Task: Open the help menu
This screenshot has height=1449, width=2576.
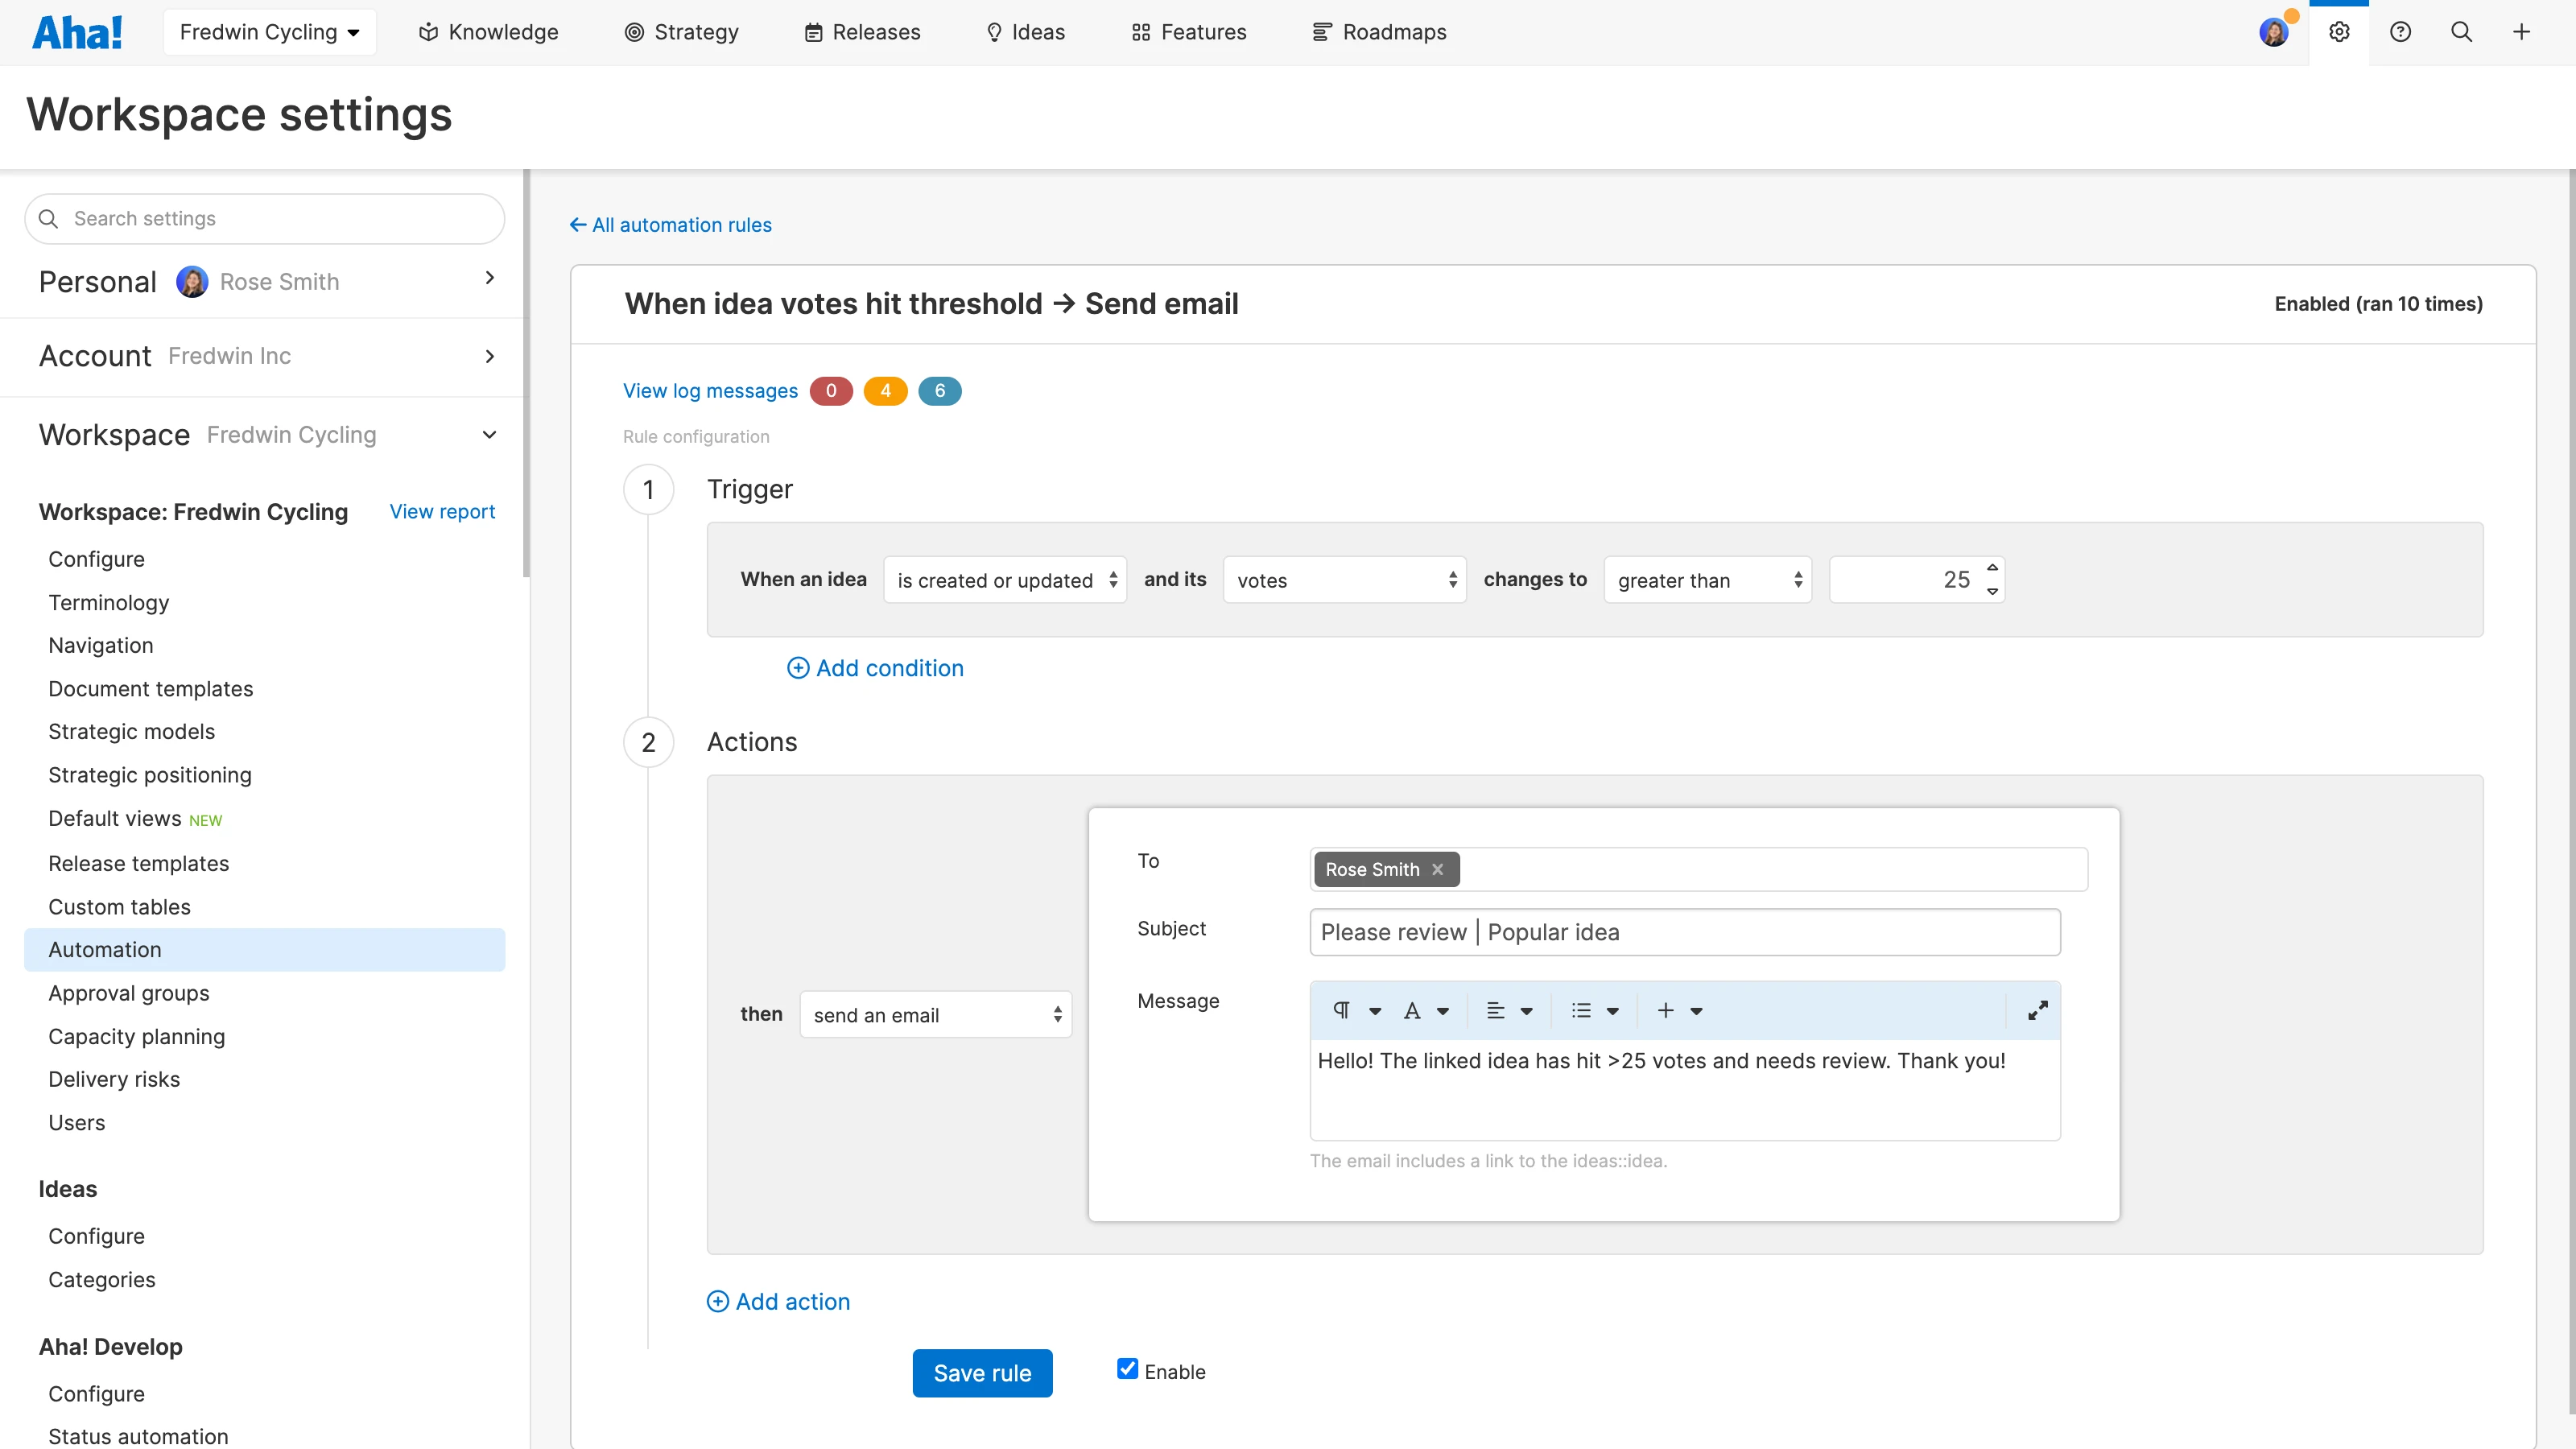Action: click(x=2401, y=31)
